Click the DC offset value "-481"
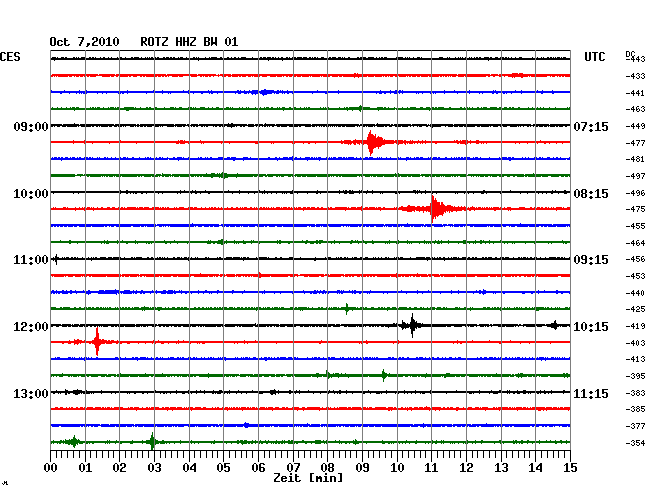Screen dimensions: 650x494 [x=635, y=159]
